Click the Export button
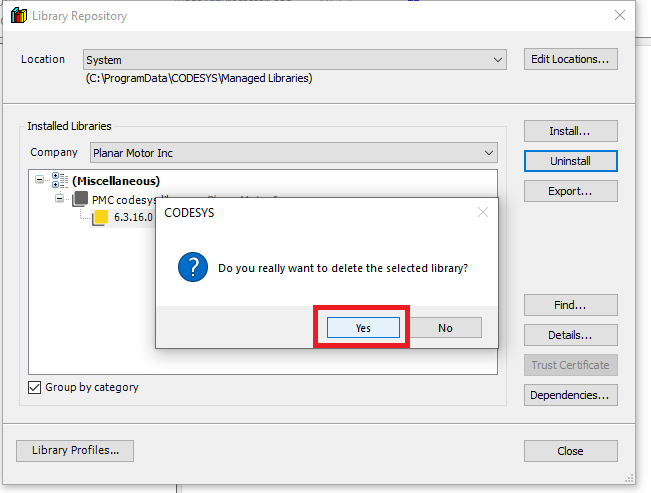The height and width of the screenshot is (493, 651). (570, 191)
